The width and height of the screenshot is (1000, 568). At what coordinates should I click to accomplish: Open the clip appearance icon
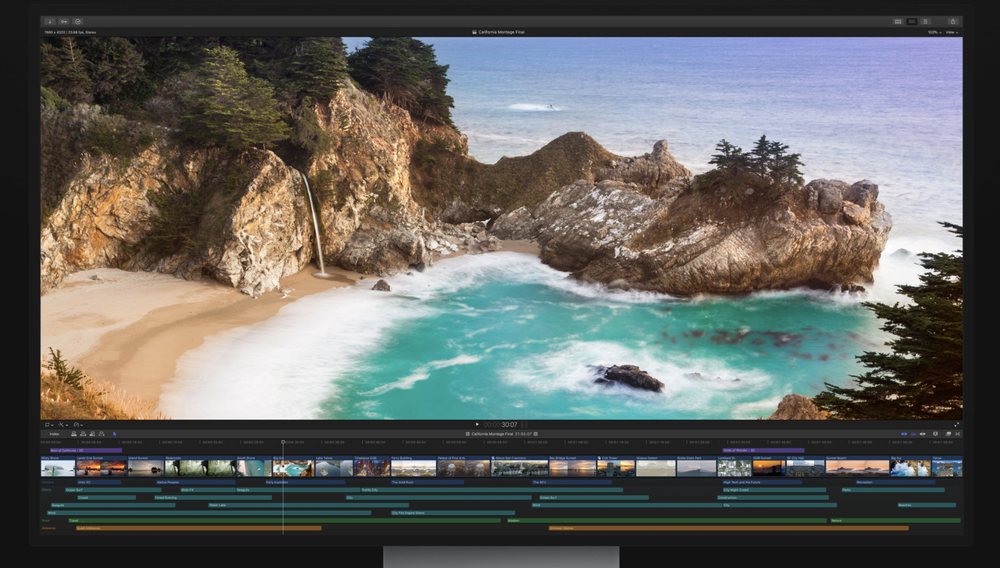948,433
